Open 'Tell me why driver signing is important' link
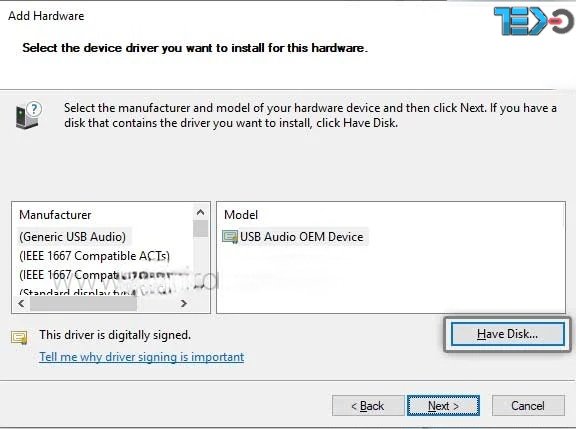576x429 pixels. click(142, 357)
